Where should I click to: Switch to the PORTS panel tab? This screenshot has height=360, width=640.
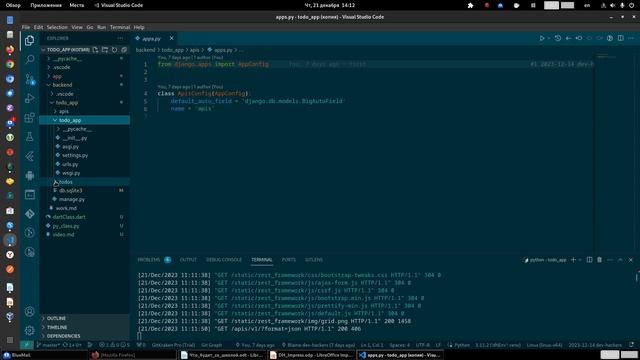pos(289,260)
